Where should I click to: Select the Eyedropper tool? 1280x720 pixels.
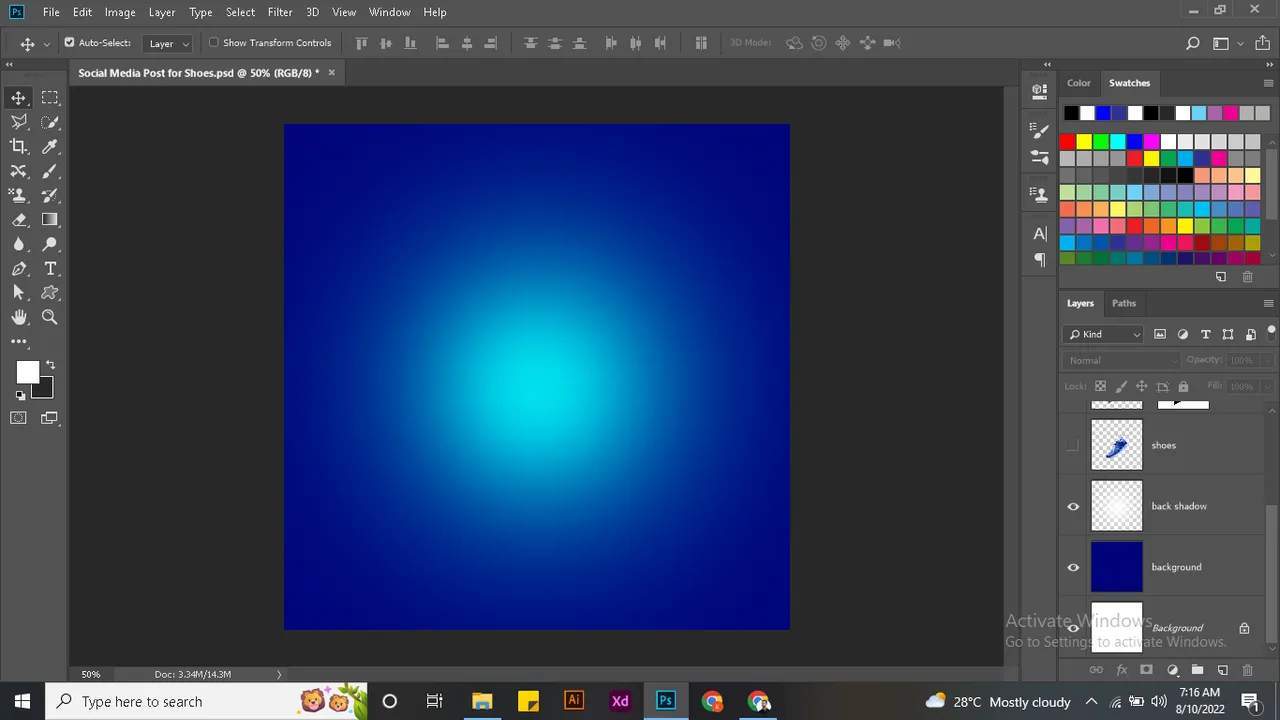point(50,146)
